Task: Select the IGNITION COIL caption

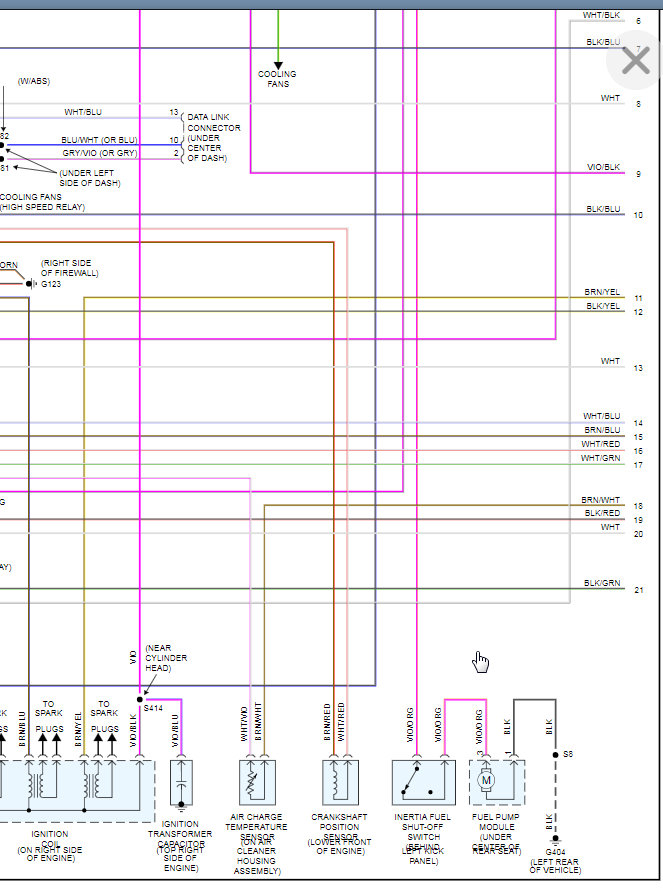Action: coord(50,846)
